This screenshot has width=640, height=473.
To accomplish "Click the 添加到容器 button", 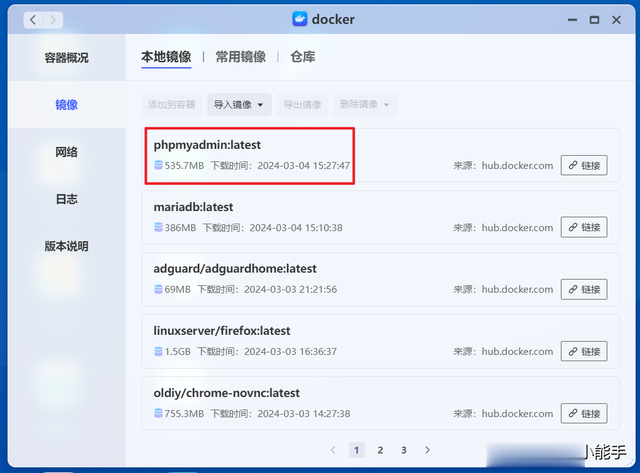I will click(x=171, y=104).
